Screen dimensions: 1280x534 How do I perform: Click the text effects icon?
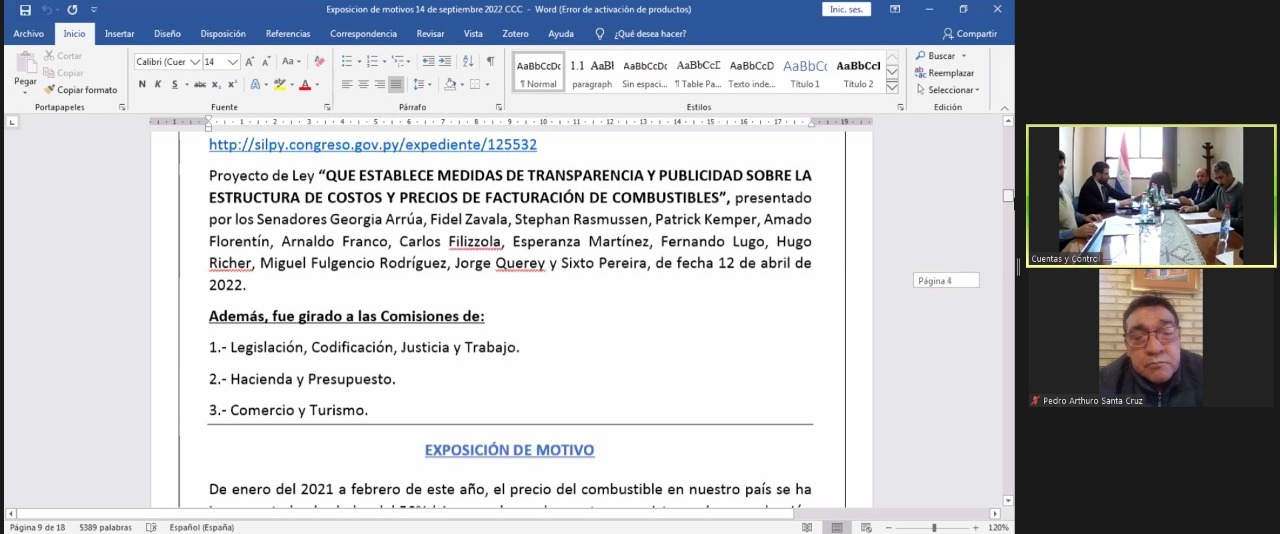[255, 85]
